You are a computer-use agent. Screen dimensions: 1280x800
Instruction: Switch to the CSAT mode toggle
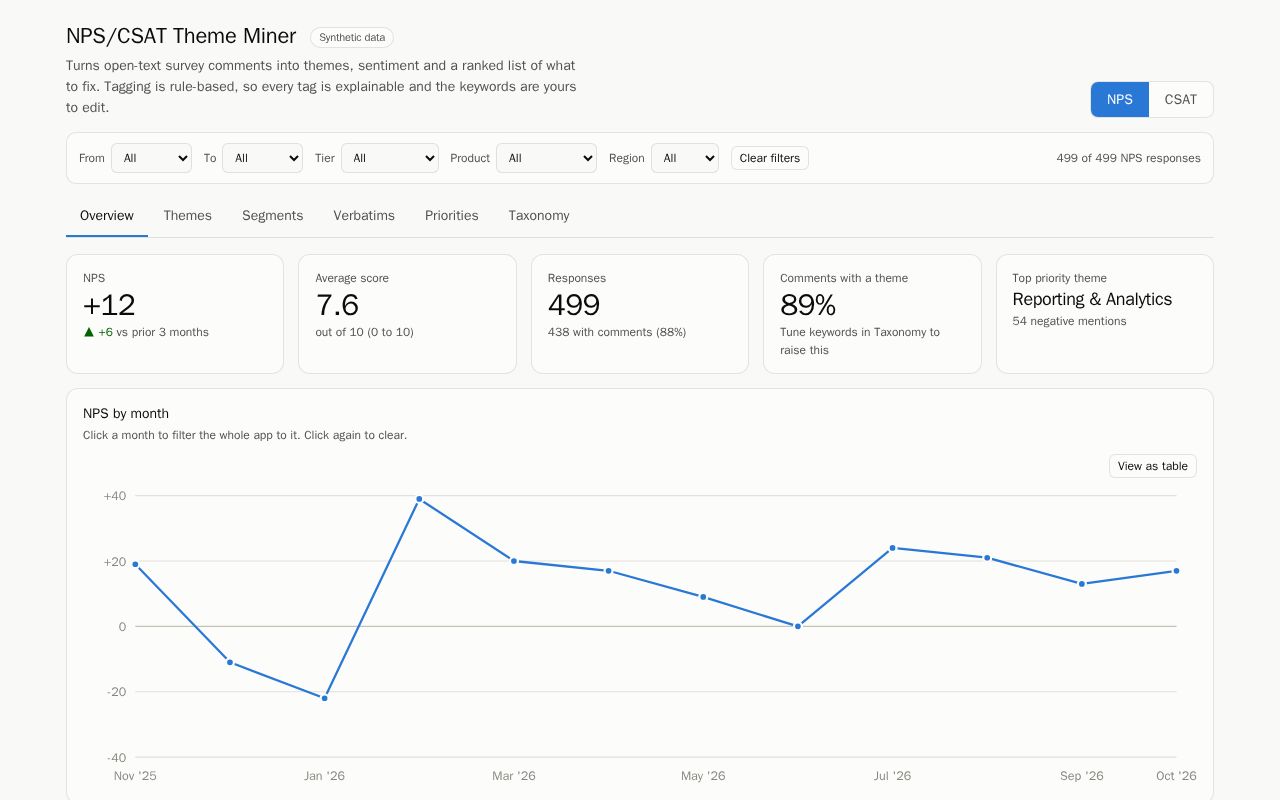1181,99
